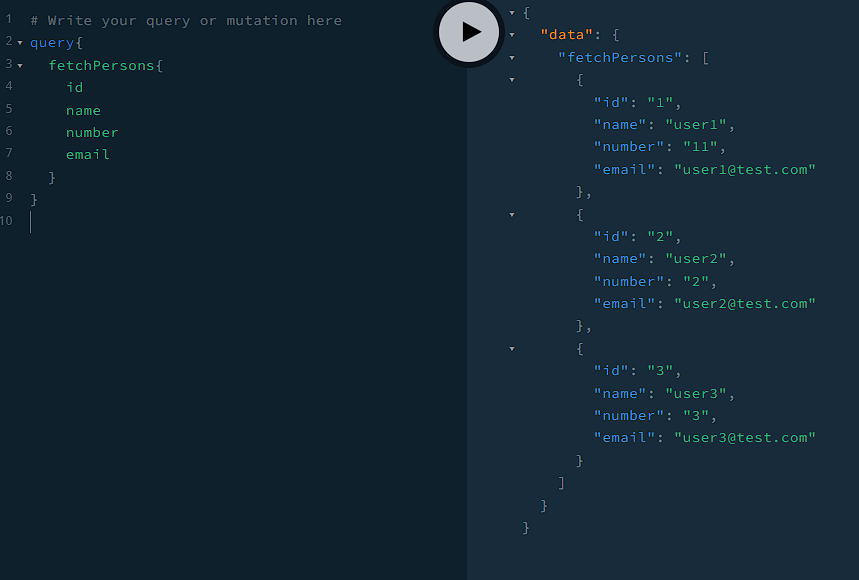Click the Play button to execute the query
The image size is (859, 580).
click(469, 32)
